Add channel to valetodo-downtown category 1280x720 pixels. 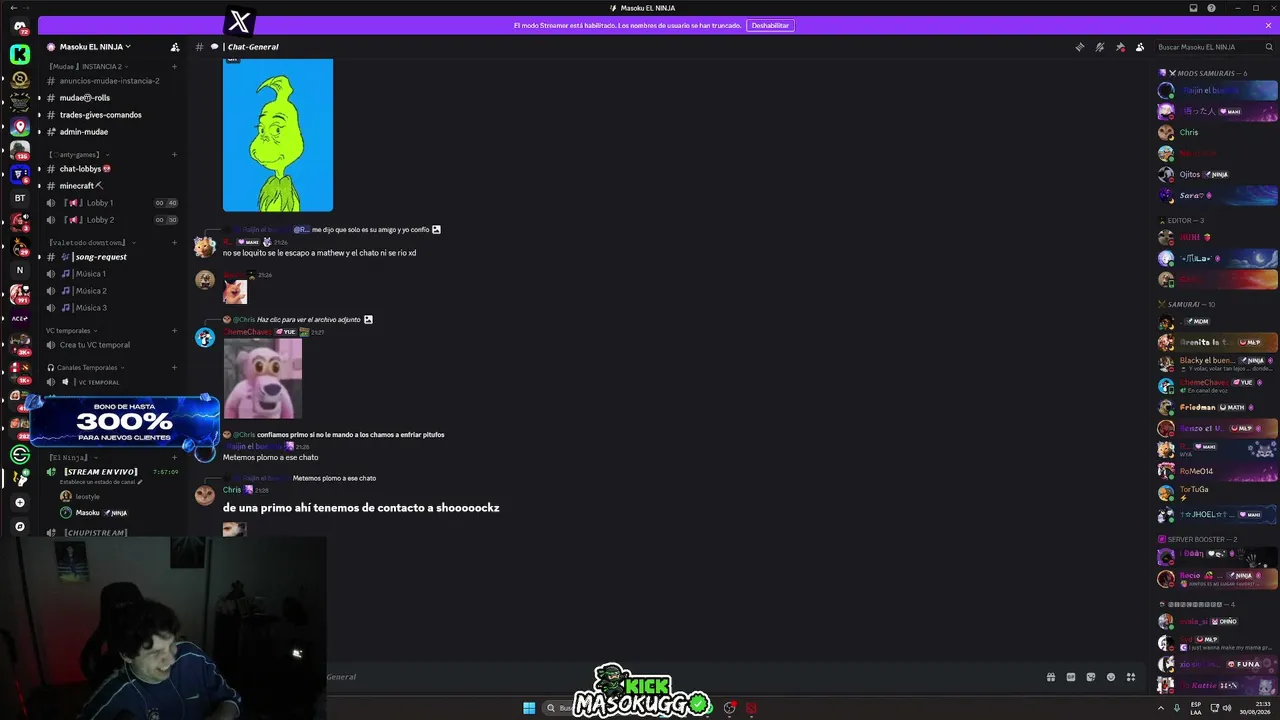click(x=174, y=242)
